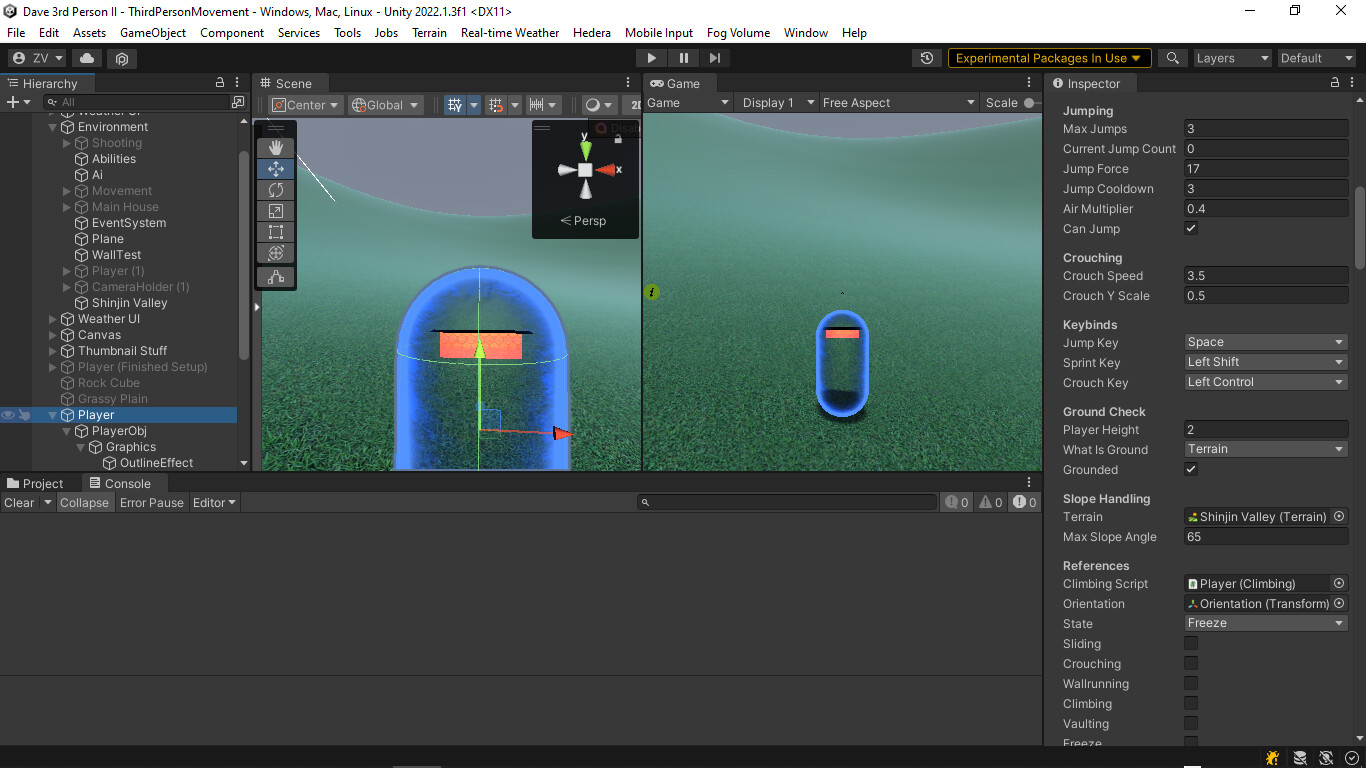Uncheck the Grounded checkbox

coord(1190,469)
